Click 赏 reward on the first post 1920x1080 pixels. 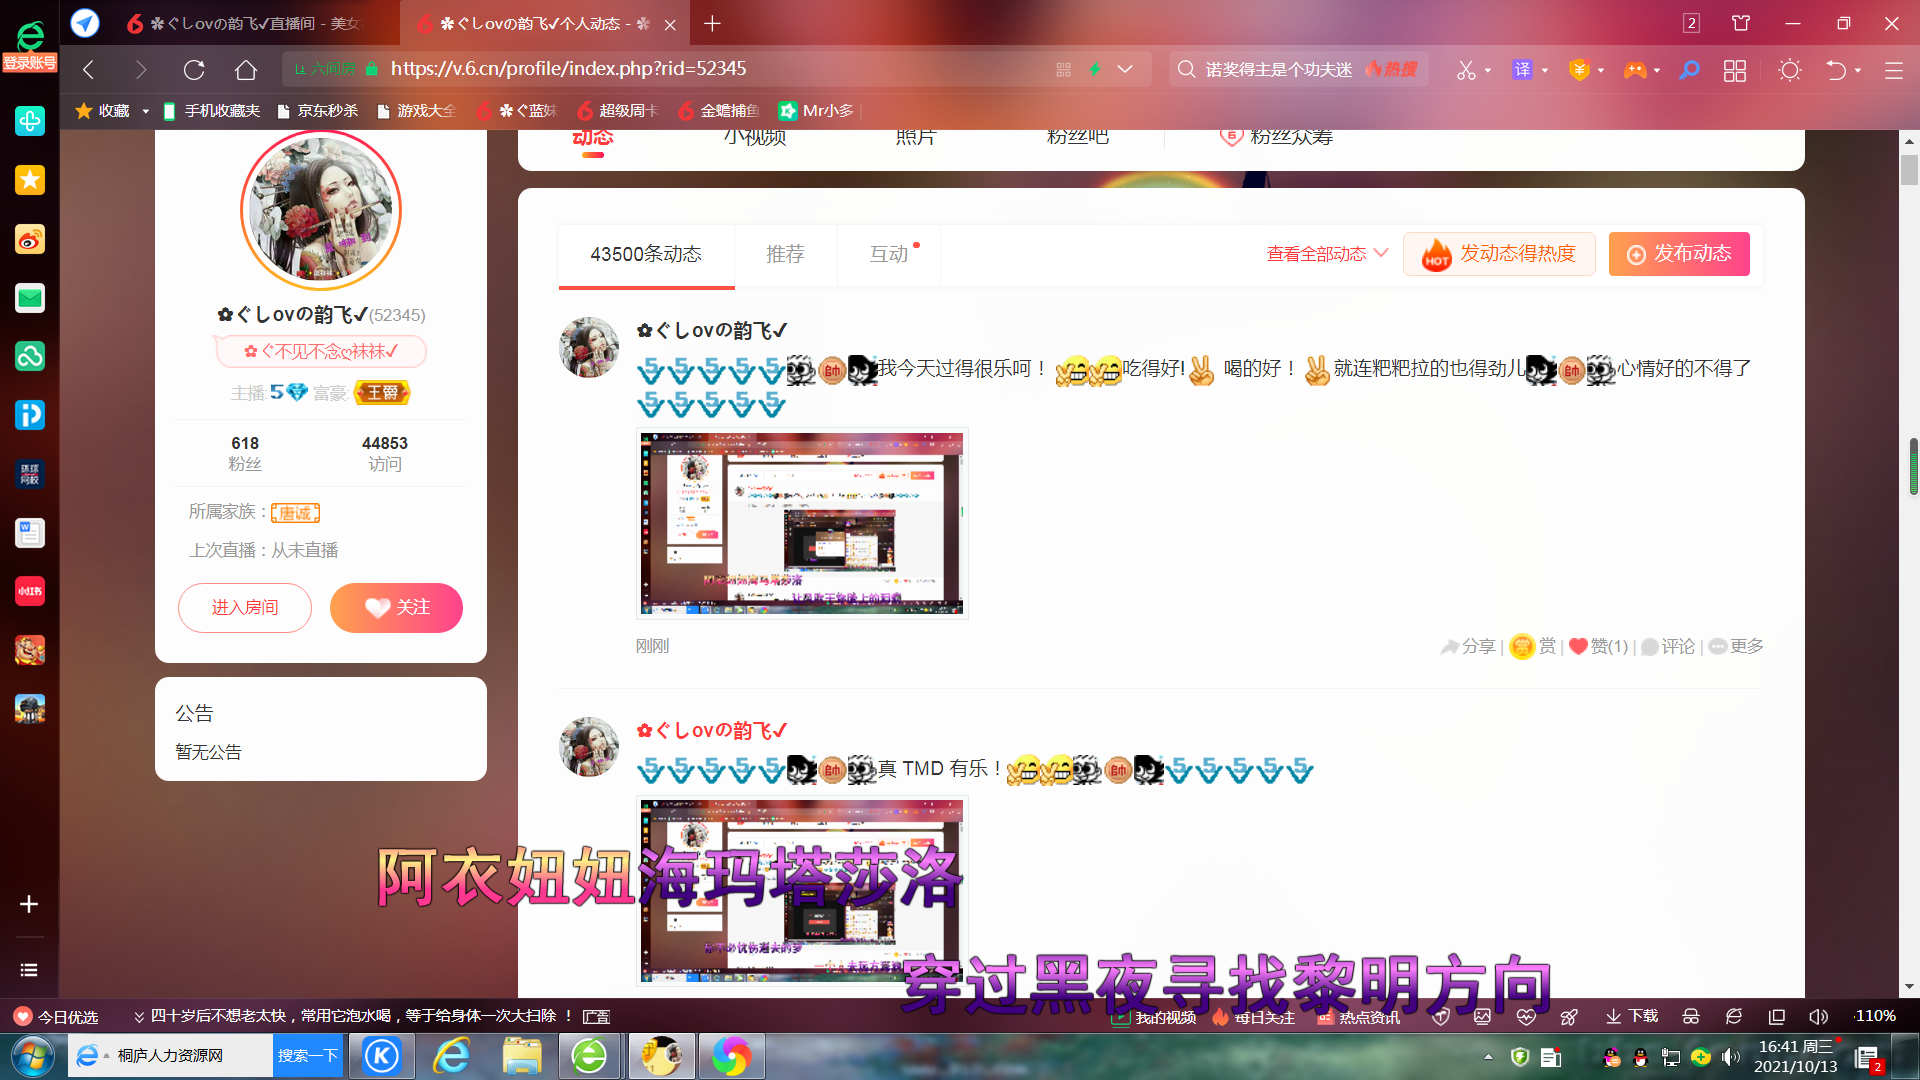click(x=1534, y=647)
